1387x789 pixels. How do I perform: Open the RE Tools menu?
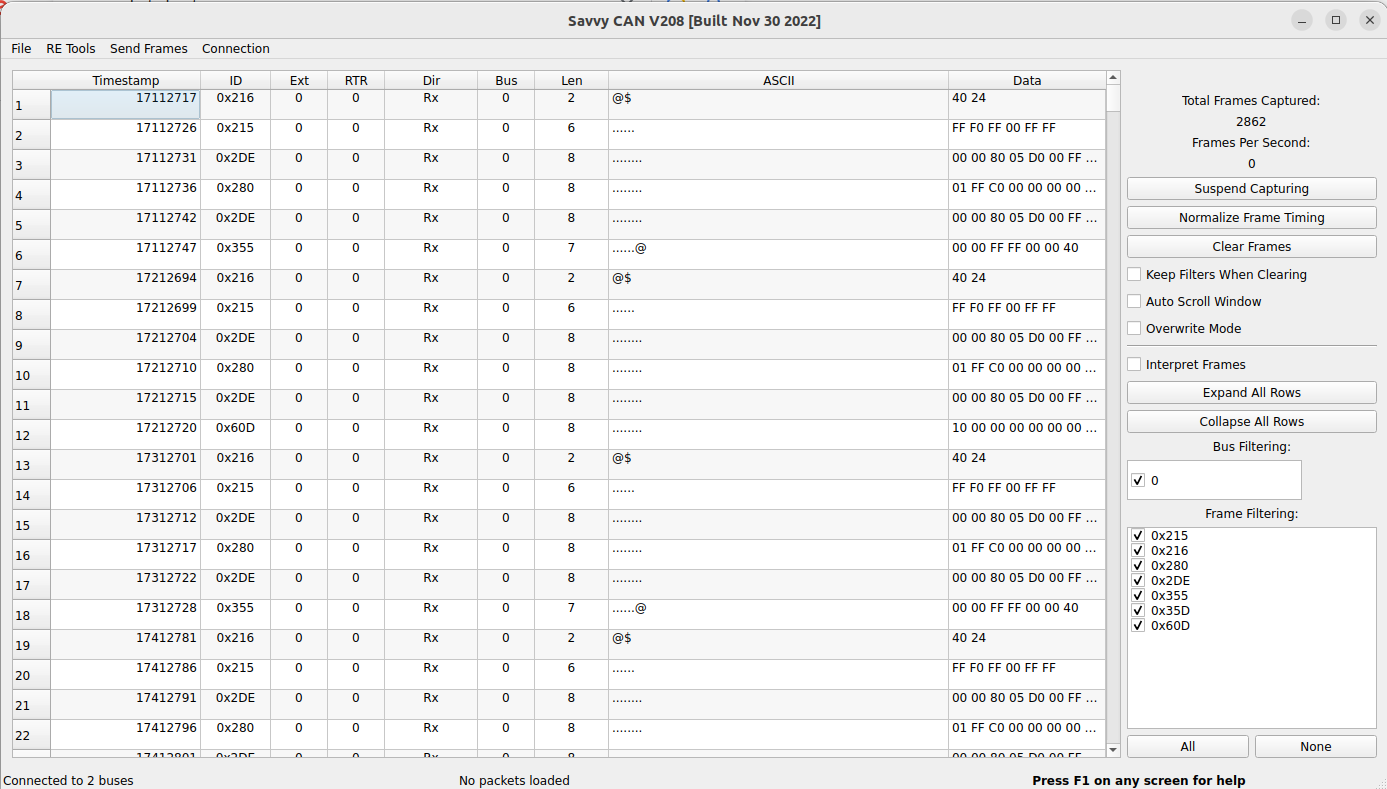click(70, 48)
